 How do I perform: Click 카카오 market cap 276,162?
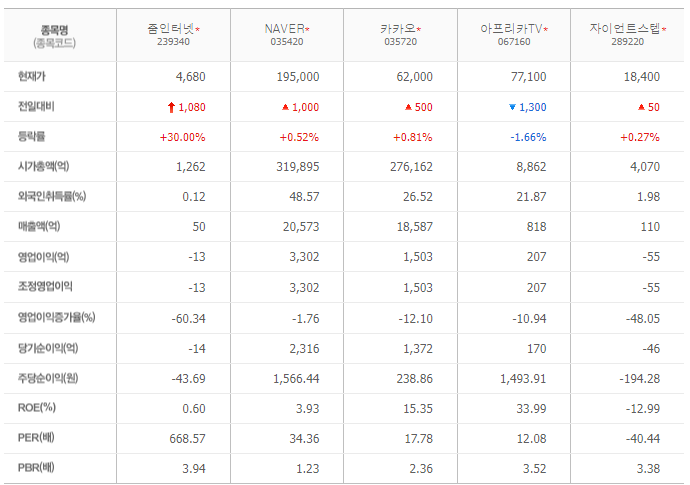(411, 167)
